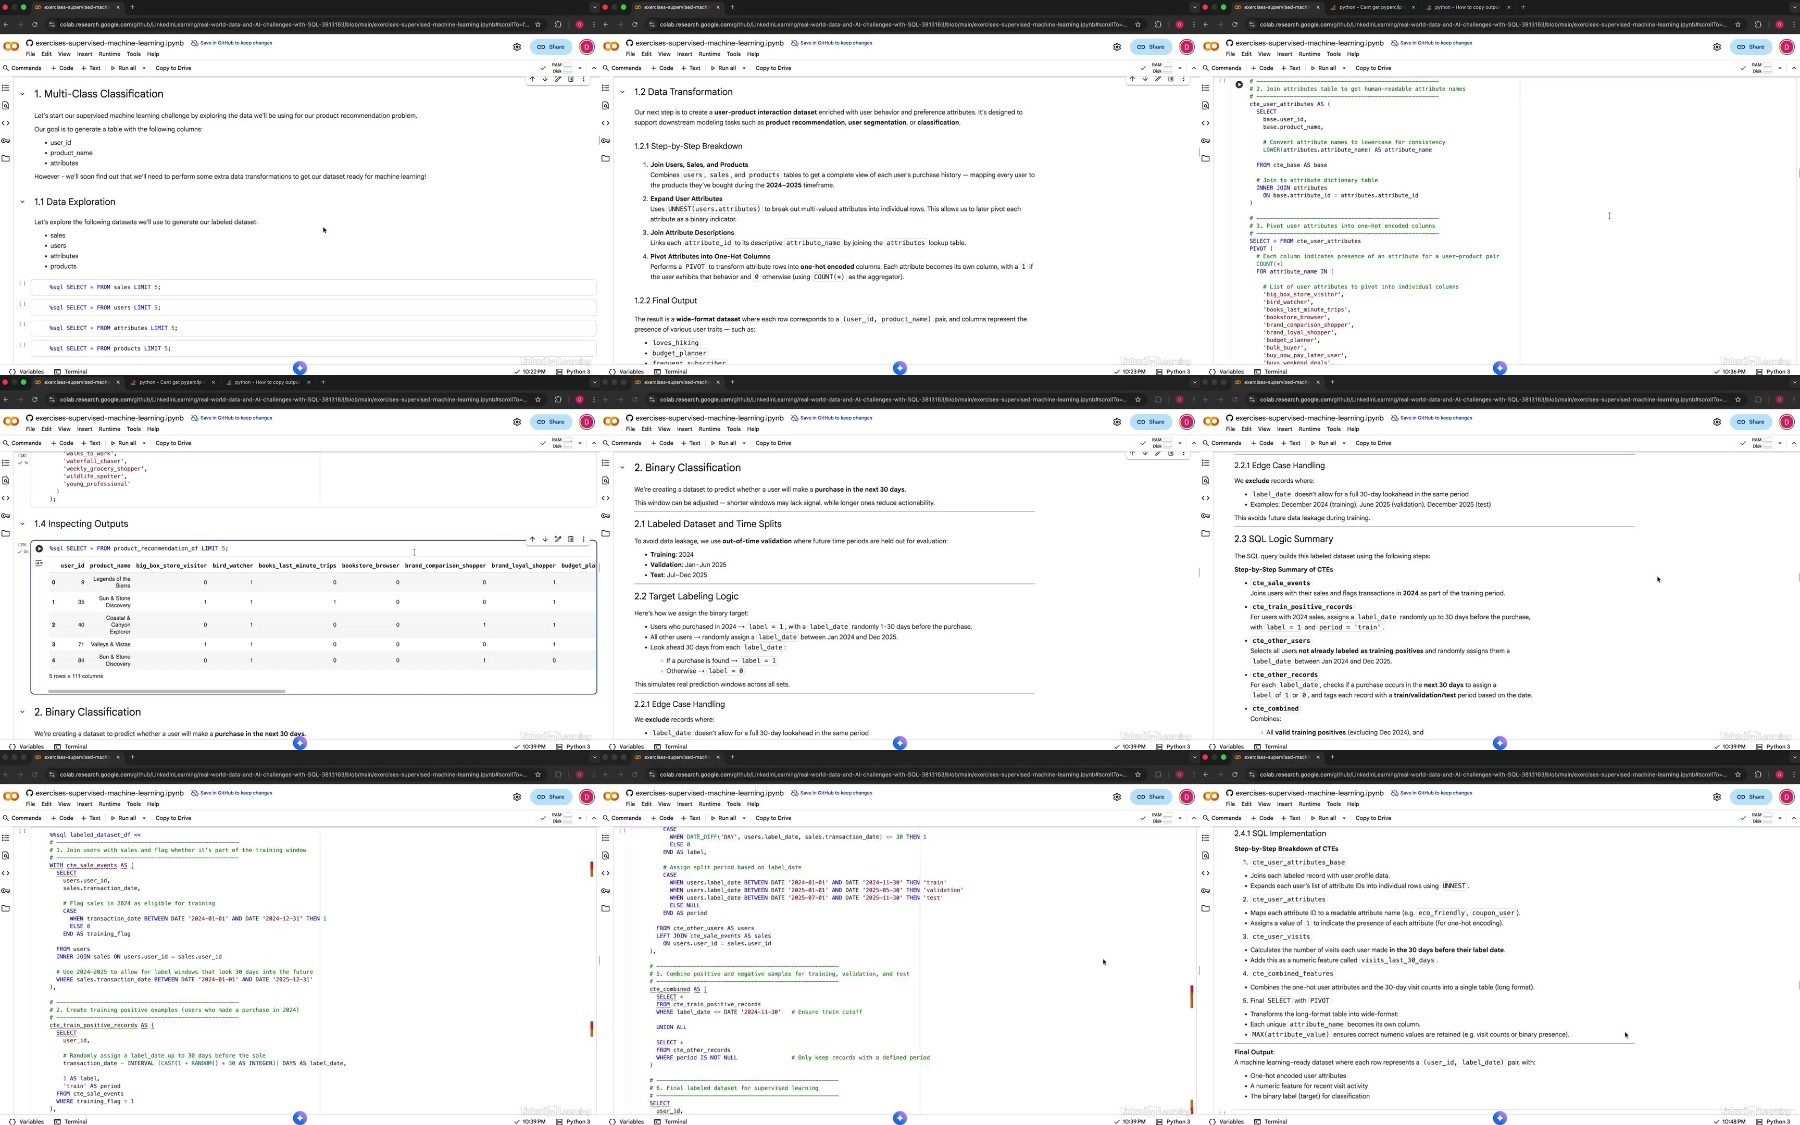Image resolution: width=1800 pixels, height=1125 pixels.
Task: Reload page in 2.2 Target Labeling Logic window
Action: coord(635,399)
